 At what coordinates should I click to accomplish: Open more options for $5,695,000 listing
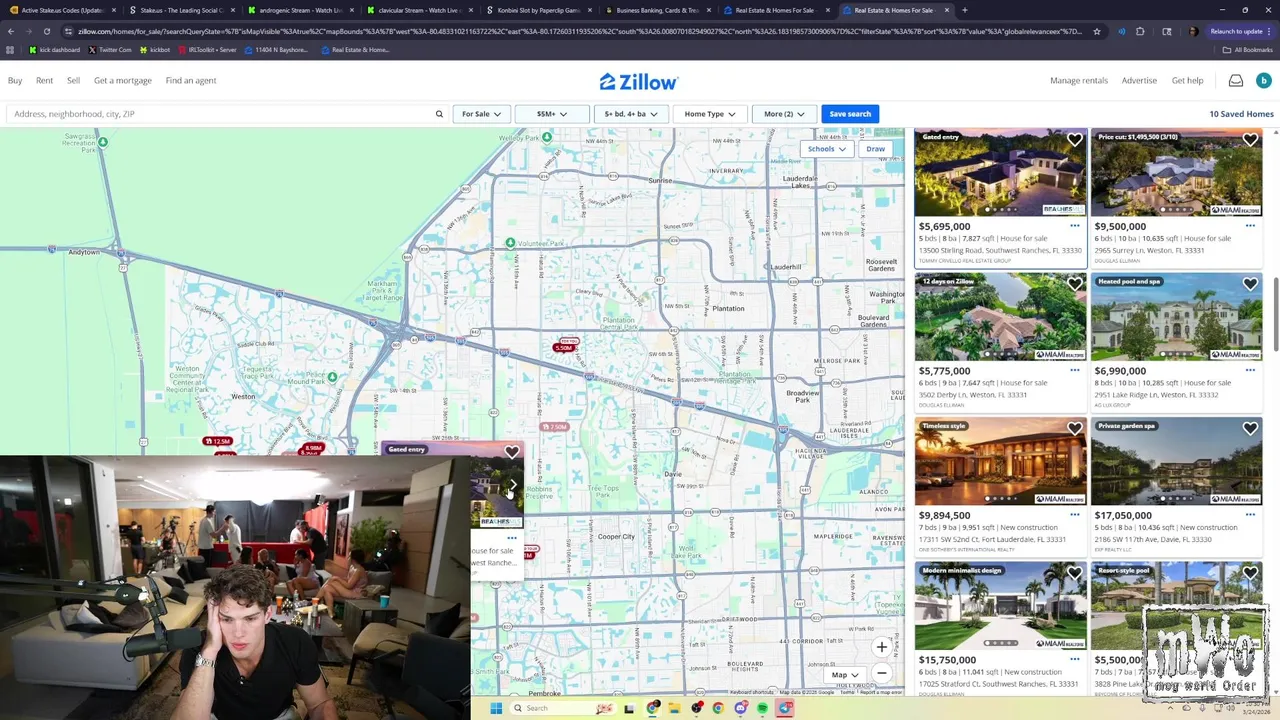pyautogui.click(x=1075, y=226)
